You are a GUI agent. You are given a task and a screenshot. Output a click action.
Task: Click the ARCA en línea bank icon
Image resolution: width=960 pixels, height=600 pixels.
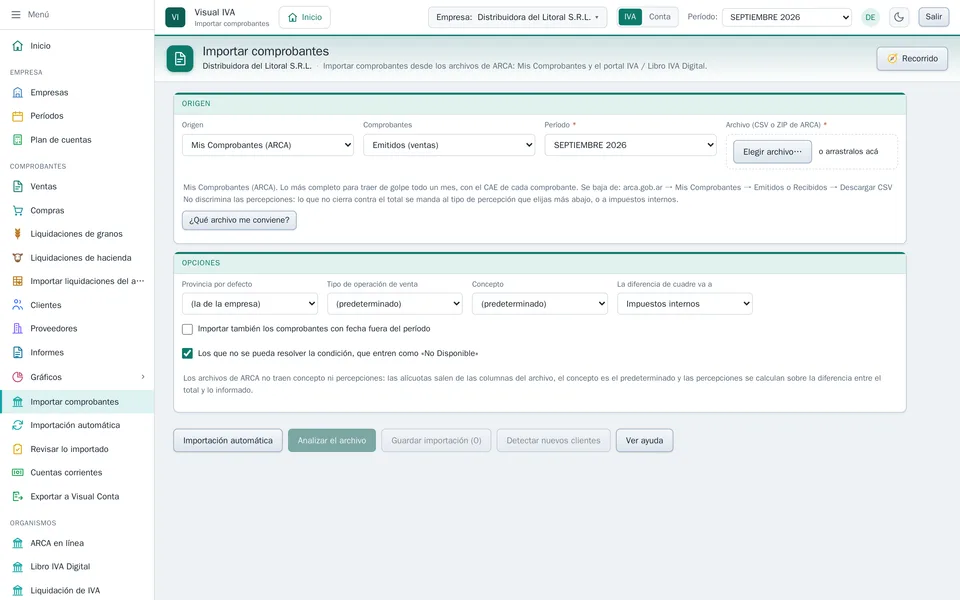coord(18,543)
